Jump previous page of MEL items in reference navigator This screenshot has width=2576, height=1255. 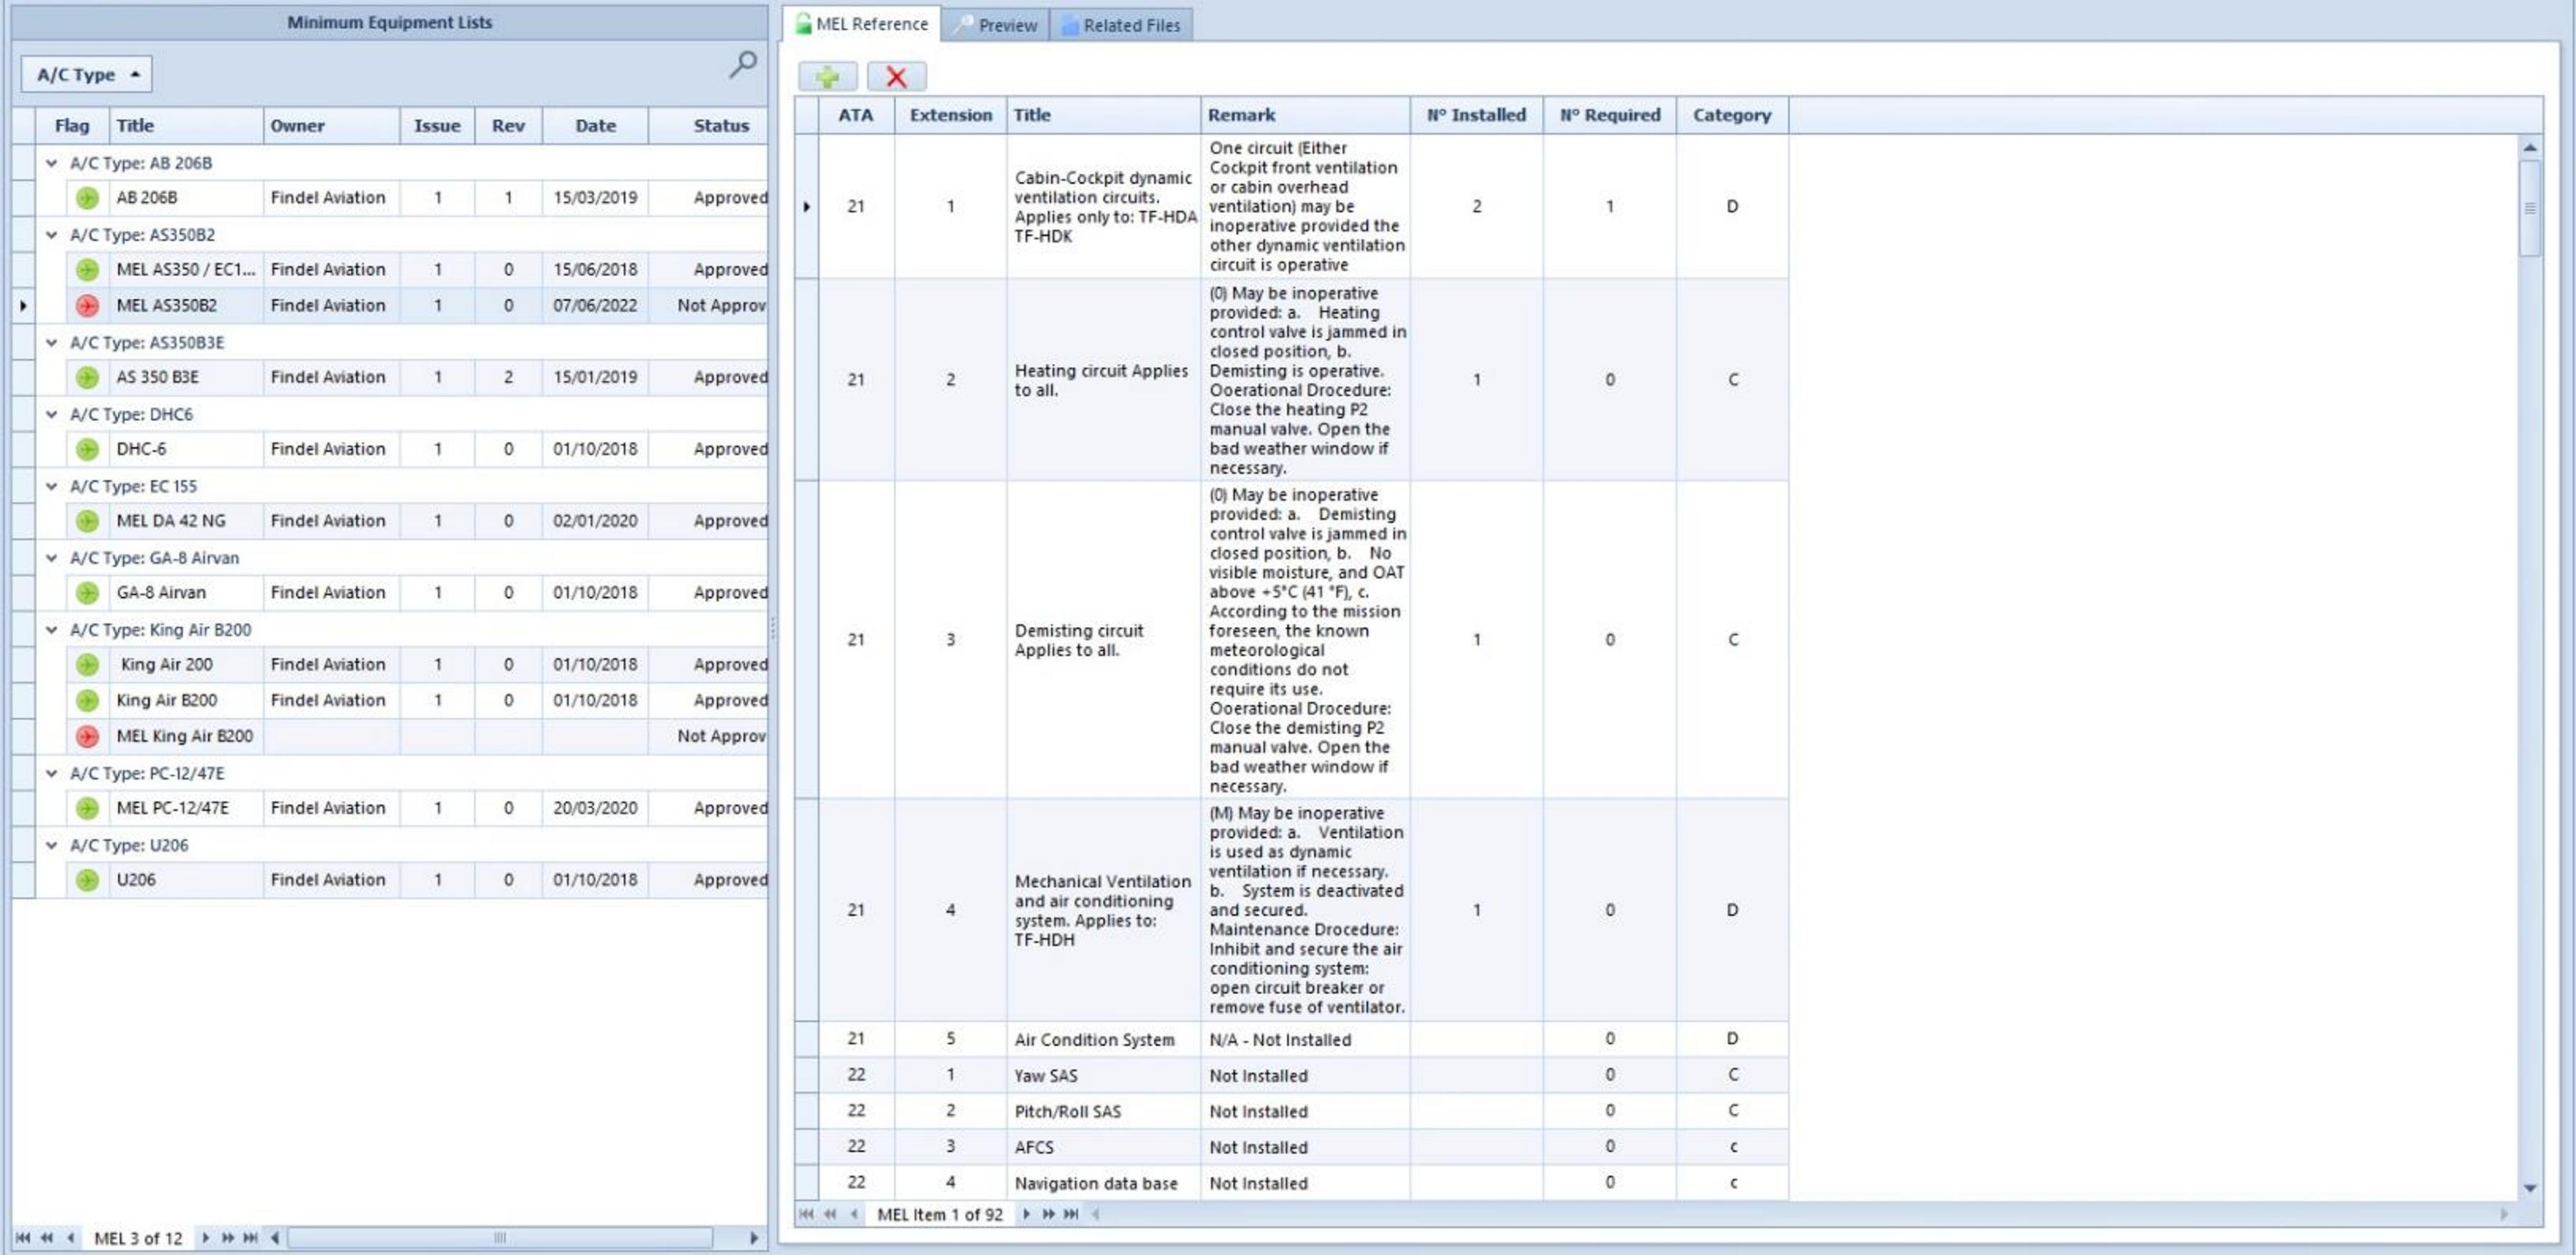(830, 1214)
